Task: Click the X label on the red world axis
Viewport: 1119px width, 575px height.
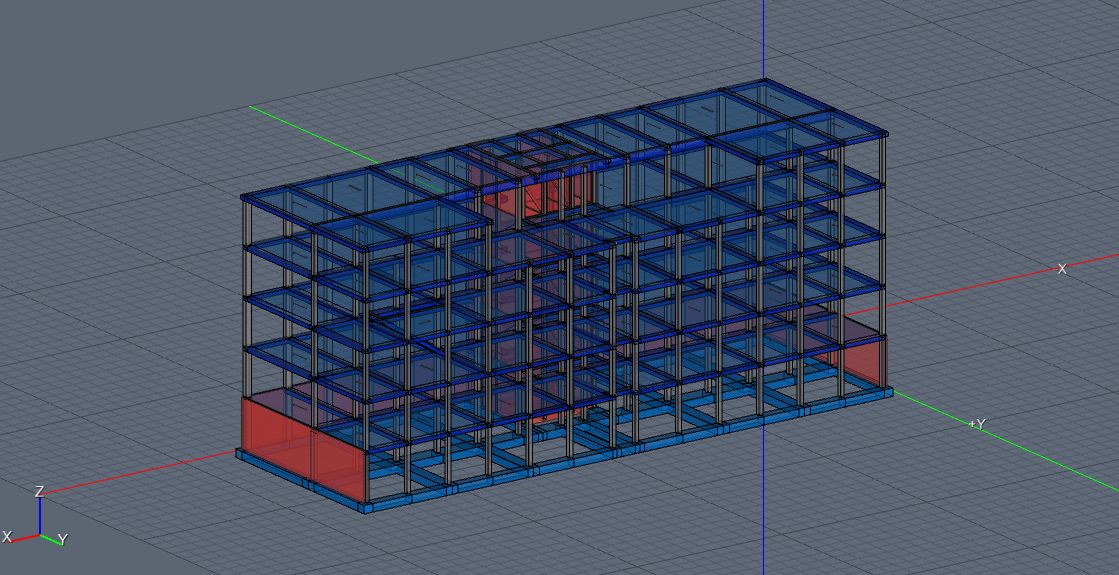Action: tap(1062, 269)
